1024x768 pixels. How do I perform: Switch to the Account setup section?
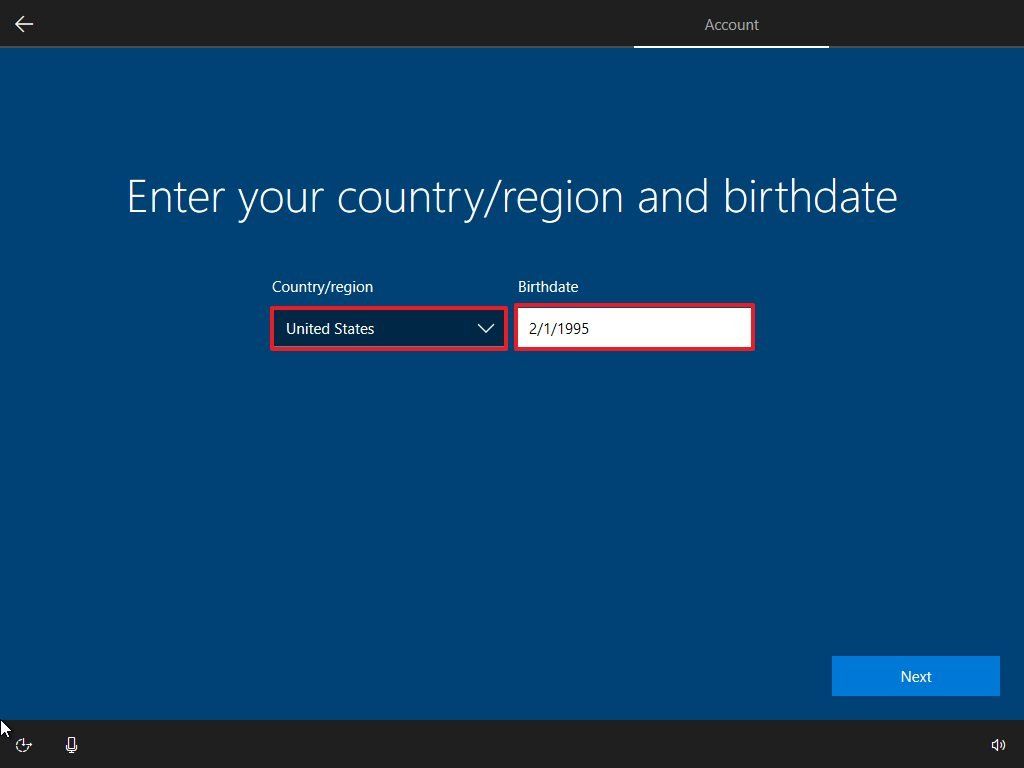point(731,25)
